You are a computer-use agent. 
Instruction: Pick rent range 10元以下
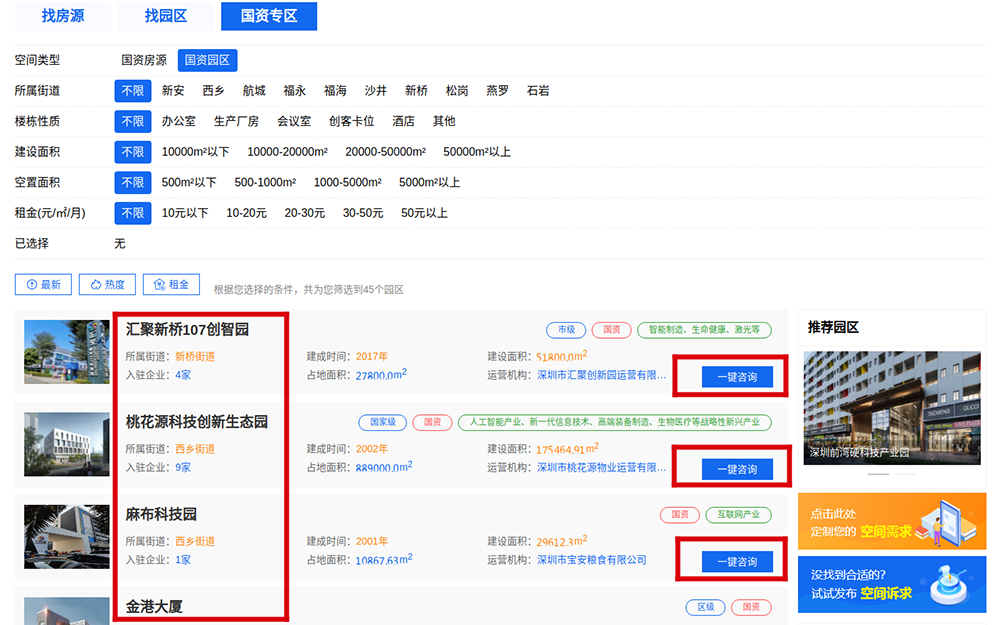point(185,213)
